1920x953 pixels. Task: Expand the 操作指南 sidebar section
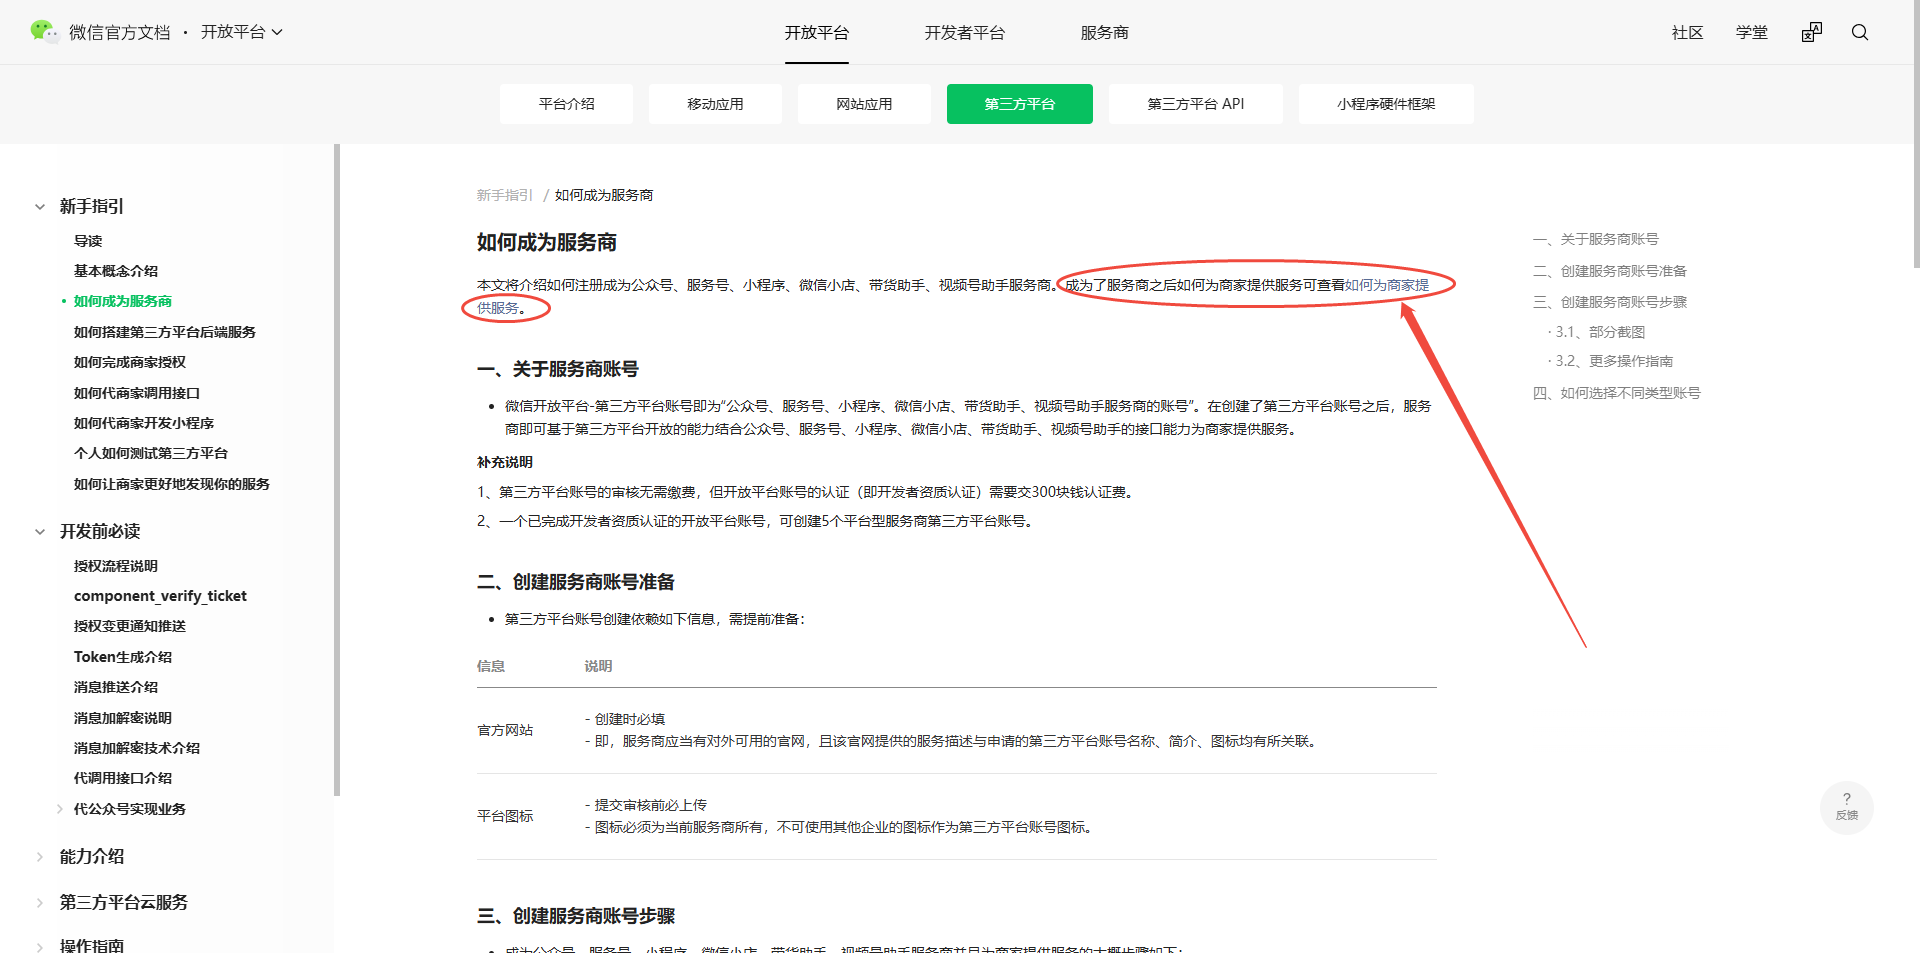(40, 946)
